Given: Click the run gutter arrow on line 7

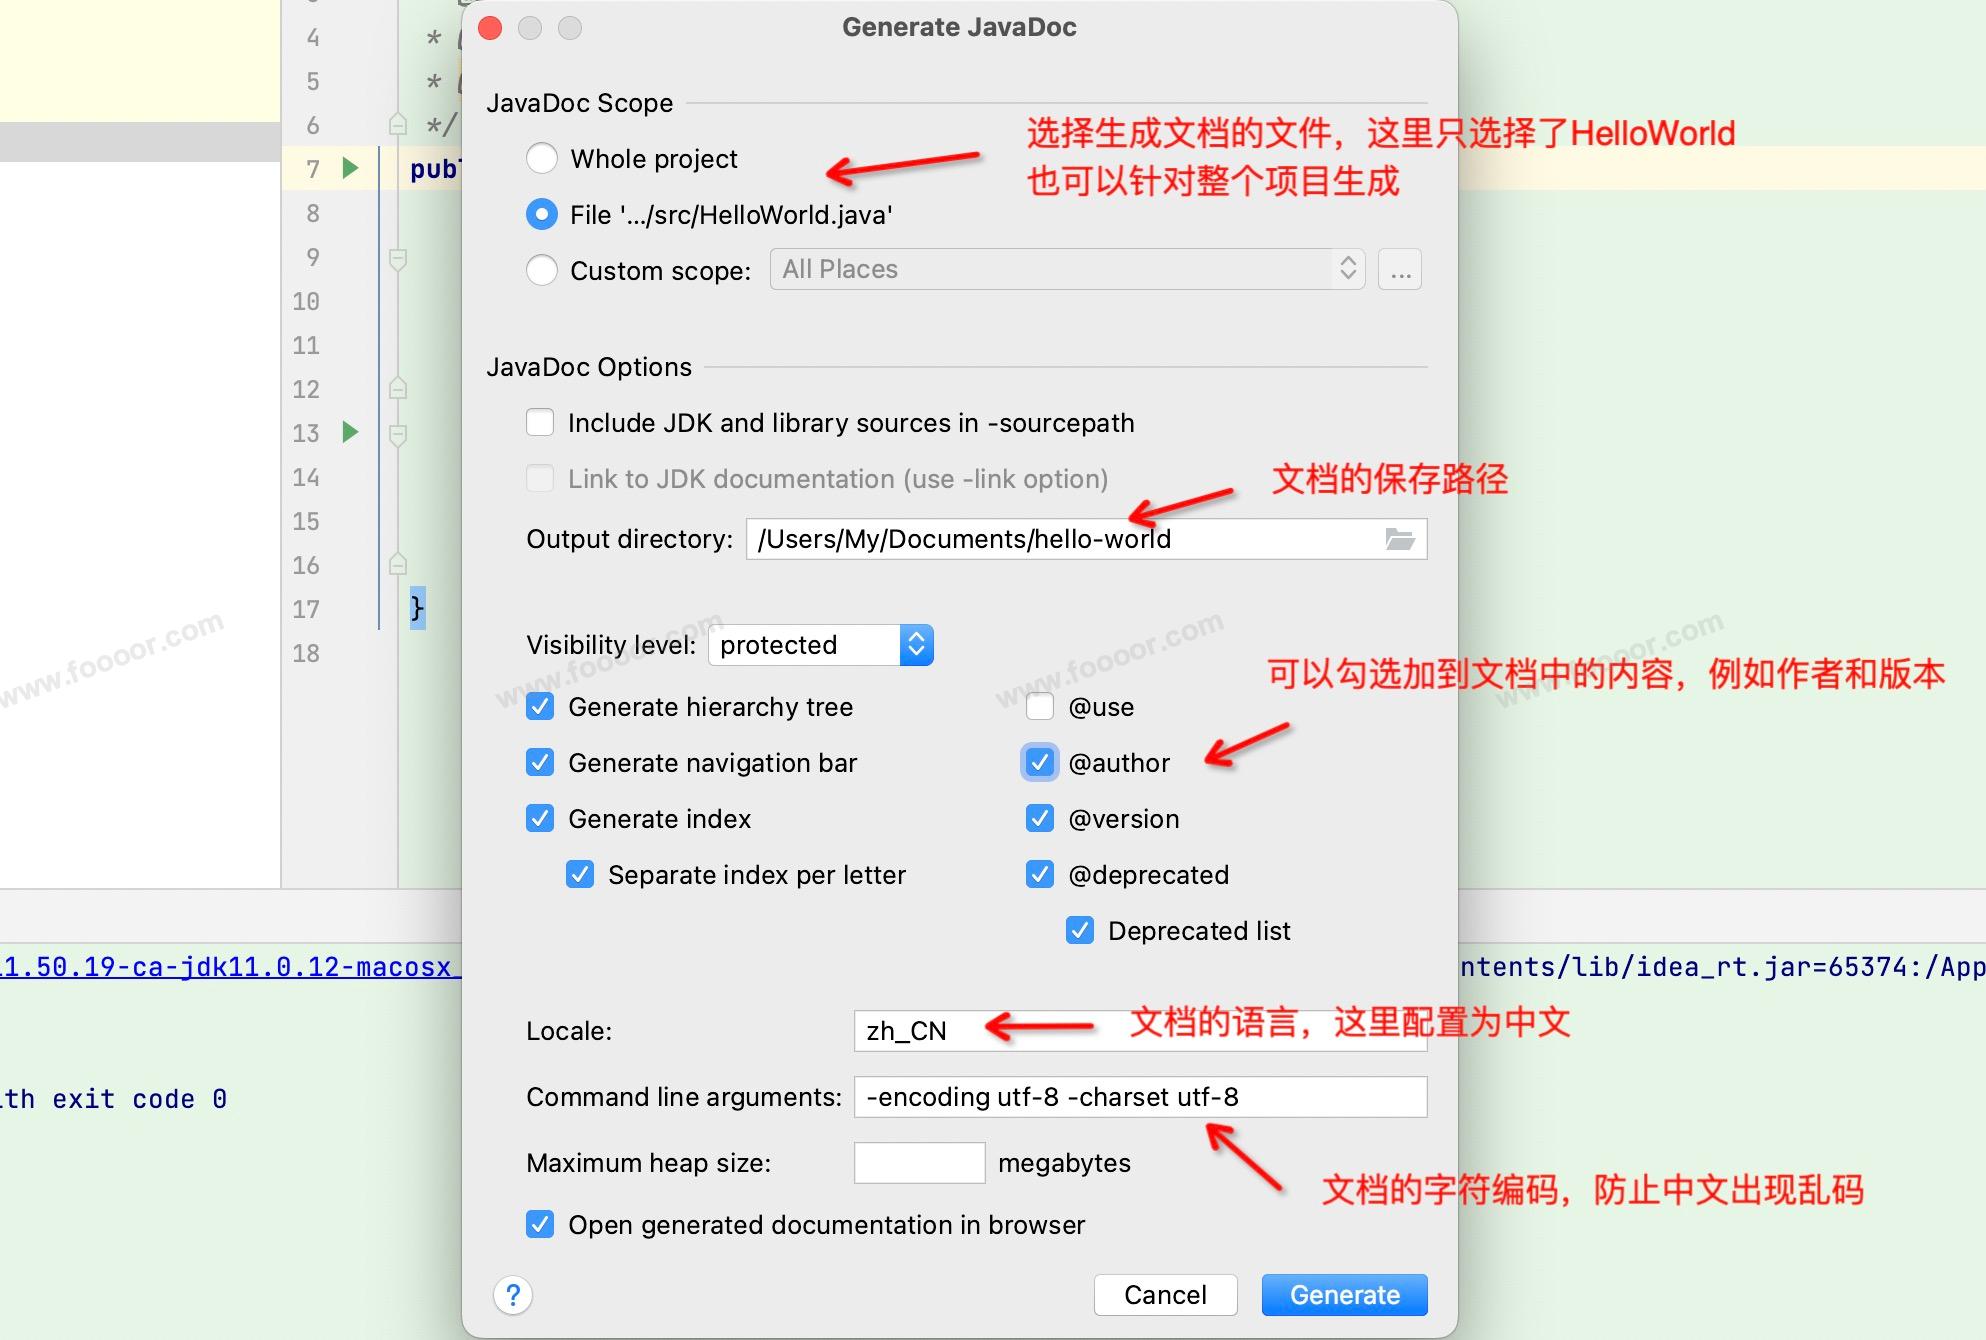Looking at the screenshot, I should click(350, 168).
